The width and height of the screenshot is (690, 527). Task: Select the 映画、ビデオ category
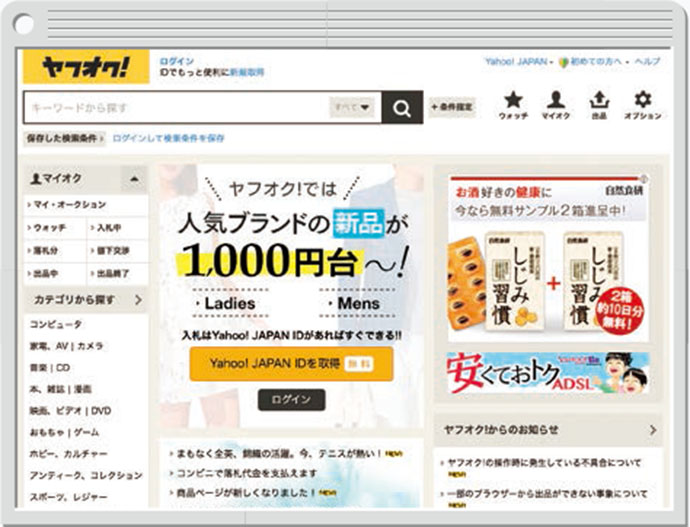tap(55, 411)
